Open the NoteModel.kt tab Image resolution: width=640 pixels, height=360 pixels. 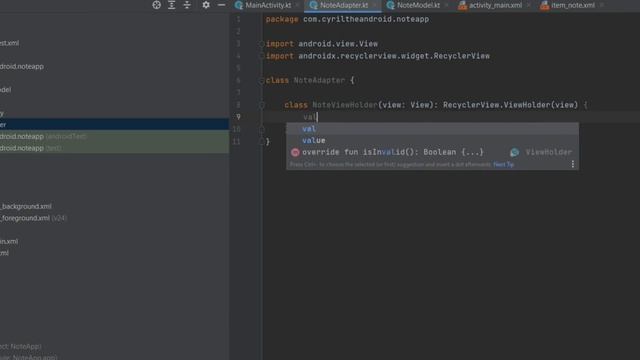(418, 5)
